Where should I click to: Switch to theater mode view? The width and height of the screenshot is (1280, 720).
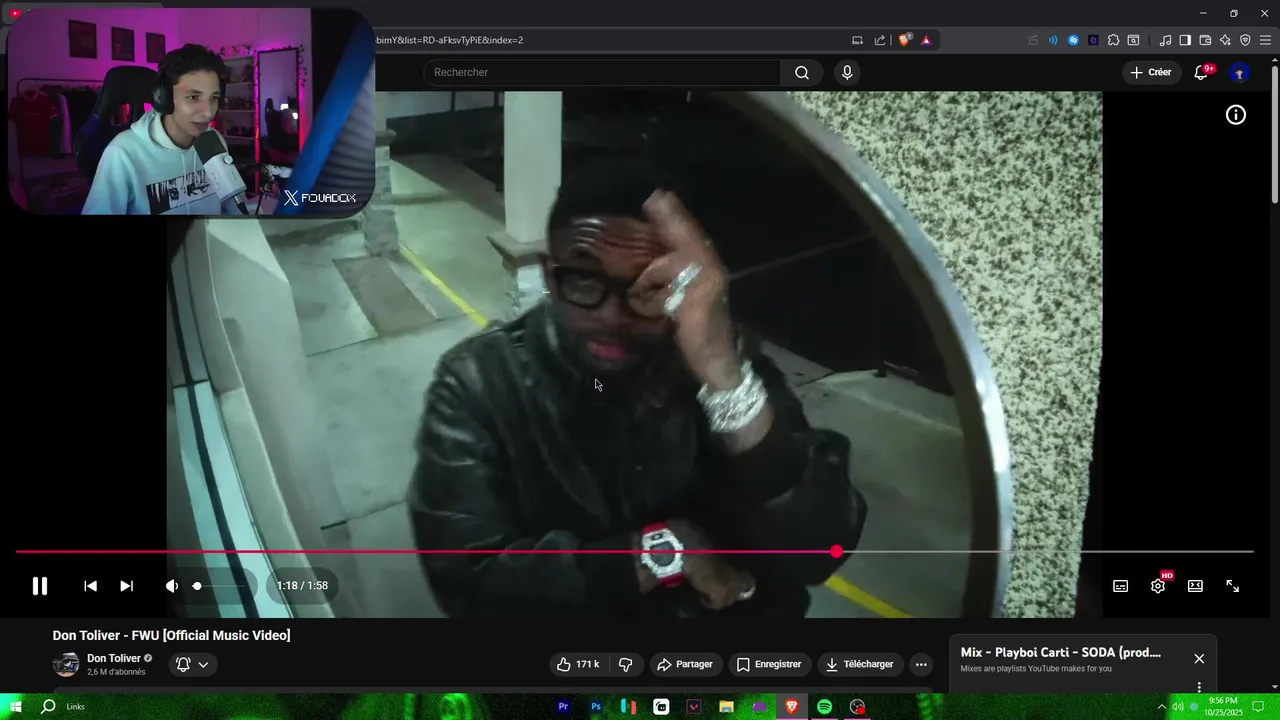1195,586
